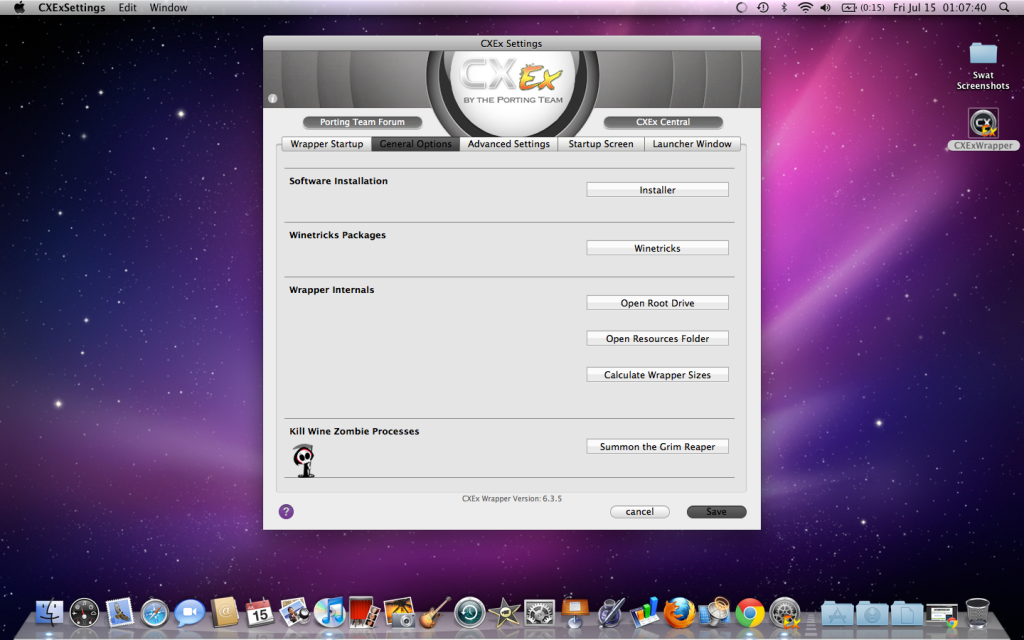Switch to the Advanced Settings tab

point(509,144)
